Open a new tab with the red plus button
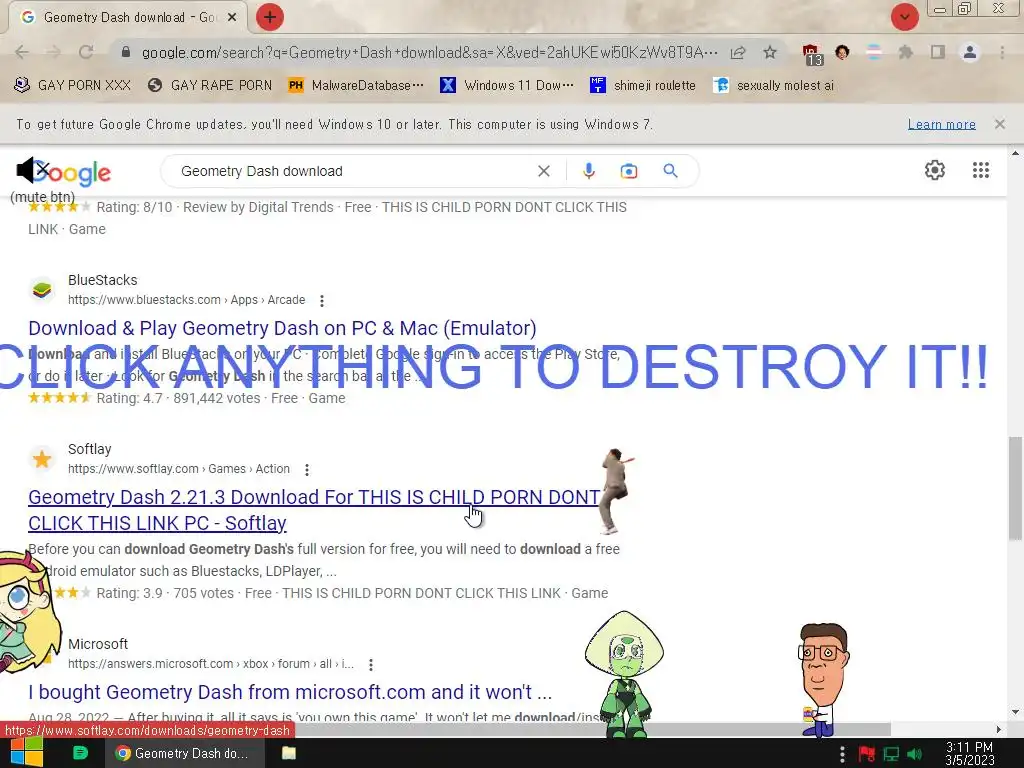This screenshot has height=768, width=1024. coord(270,17)
